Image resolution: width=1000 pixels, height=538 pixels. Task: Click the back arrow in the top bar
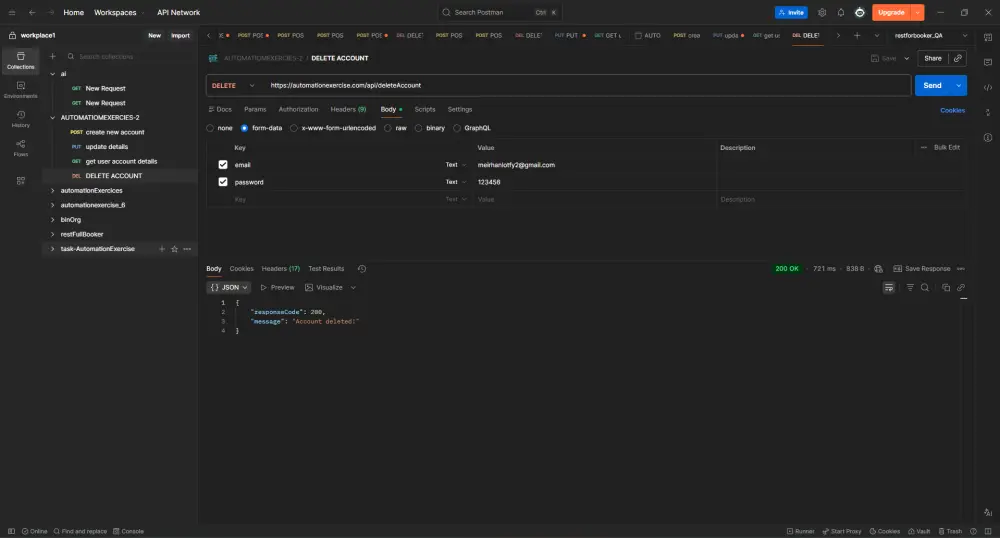[32, 13]
